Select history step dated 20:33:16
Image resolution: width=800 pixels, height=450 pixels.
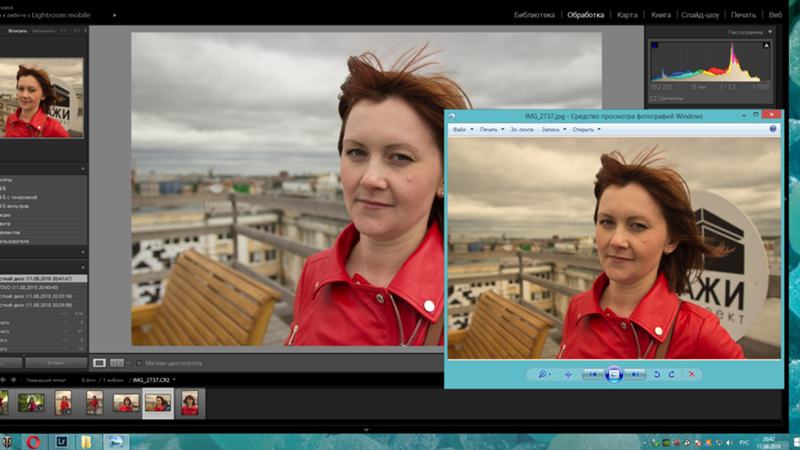(x=43, y=296)
